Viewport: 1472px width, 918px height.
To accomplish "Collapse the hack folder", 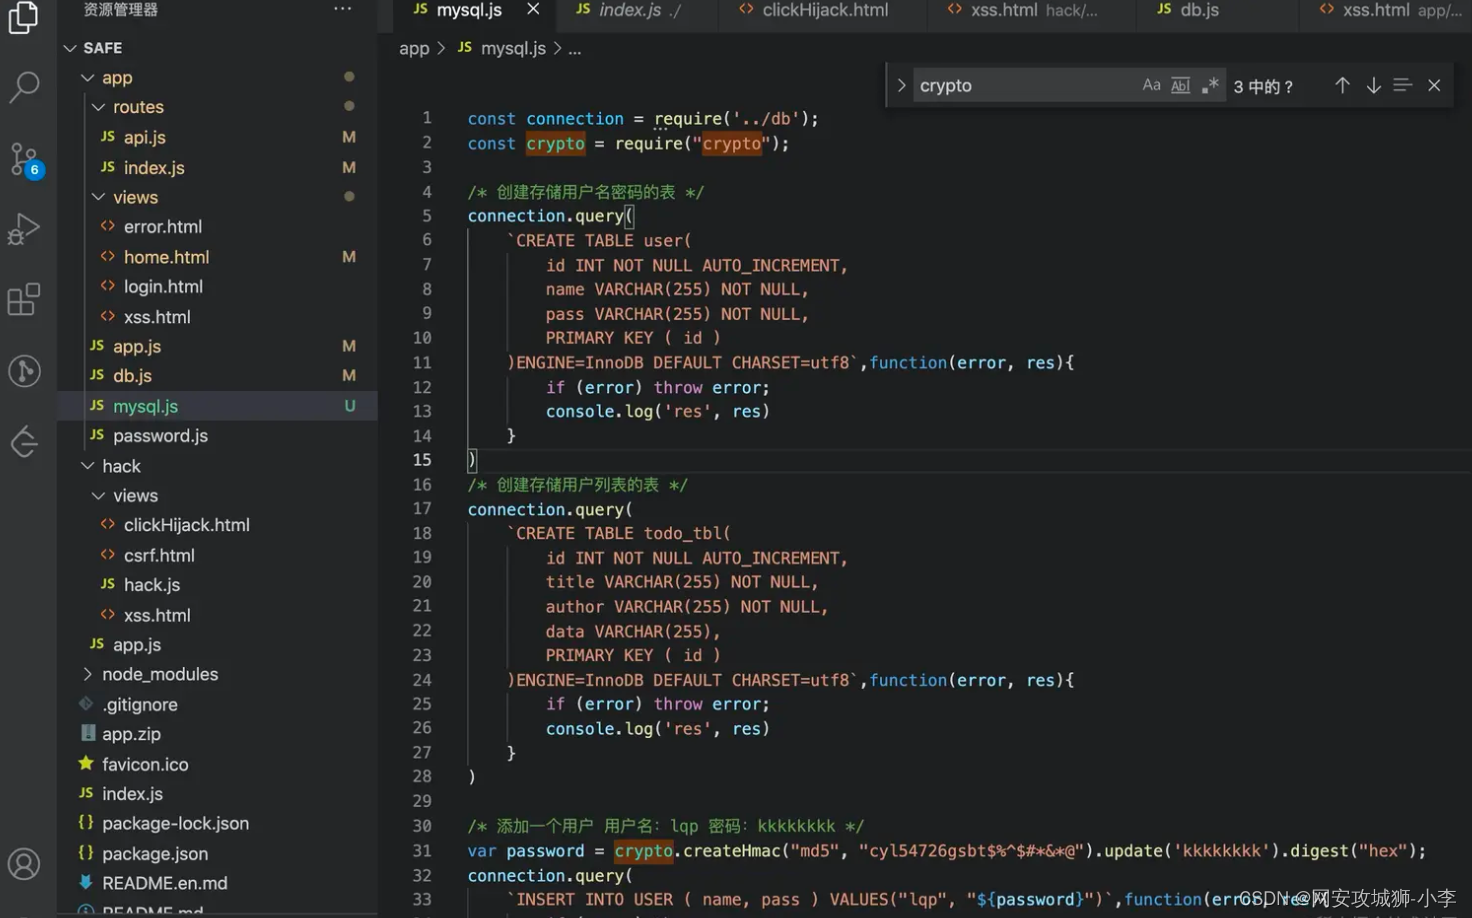I will coord(88,466).
